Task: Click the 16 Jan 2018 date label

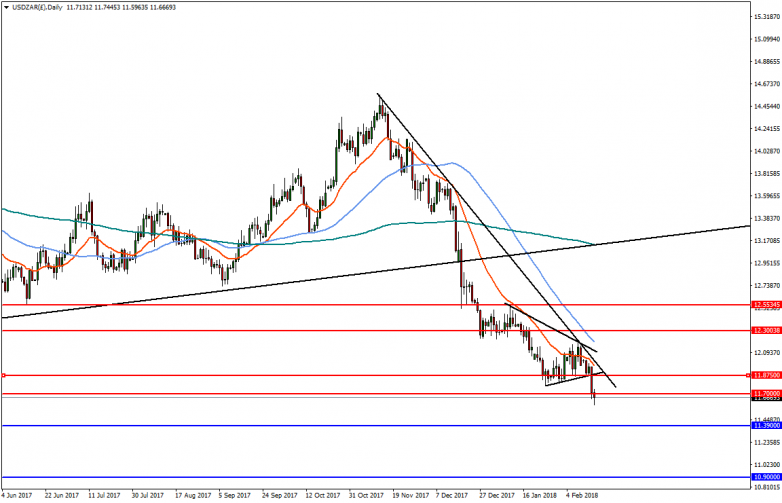Action: 540,496
